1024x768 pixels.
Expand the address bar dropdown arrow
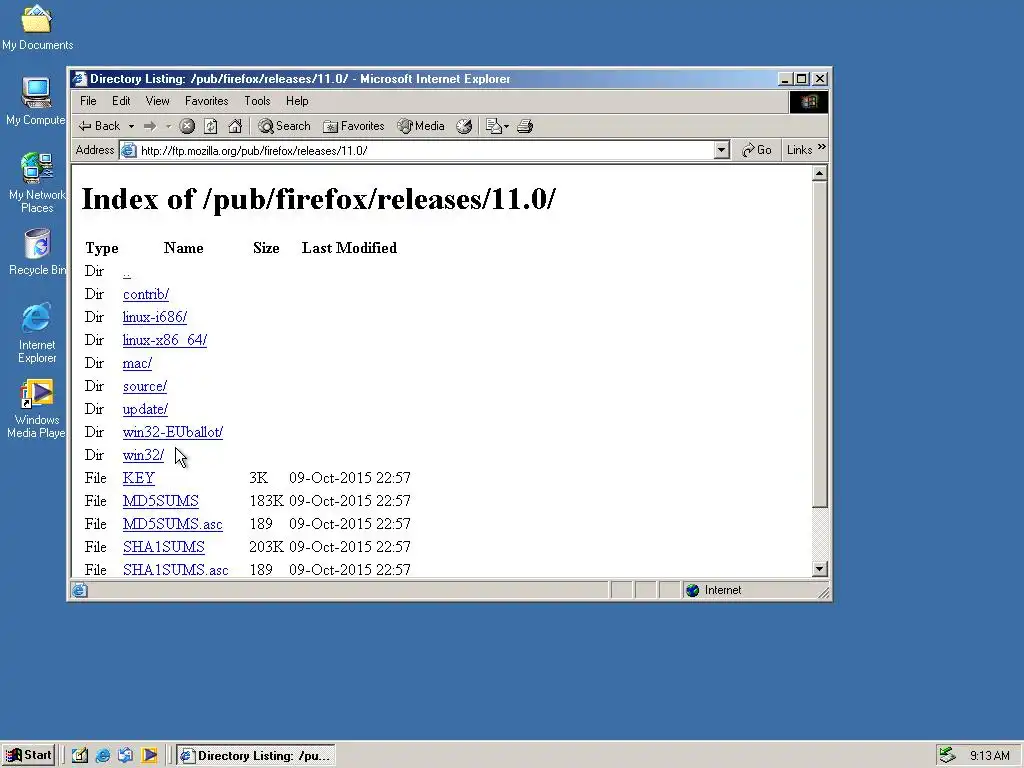click(721, 151)
